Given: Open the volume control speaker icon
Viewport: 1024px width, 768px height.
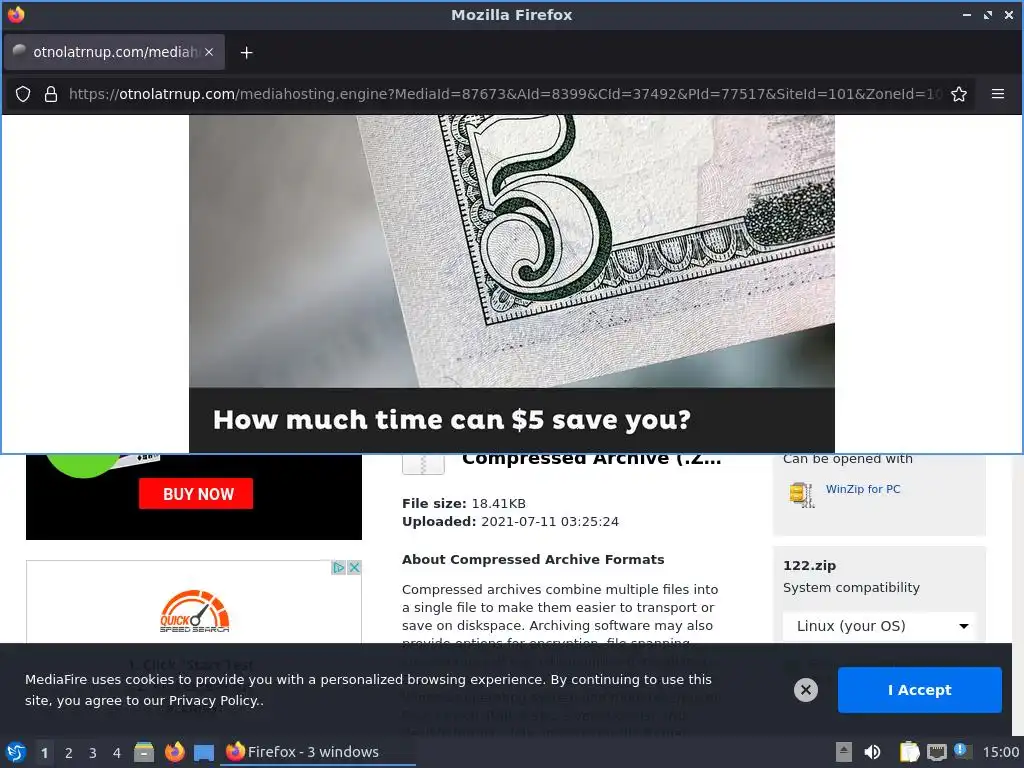Looking at the screenshot, I should [872, 752].
